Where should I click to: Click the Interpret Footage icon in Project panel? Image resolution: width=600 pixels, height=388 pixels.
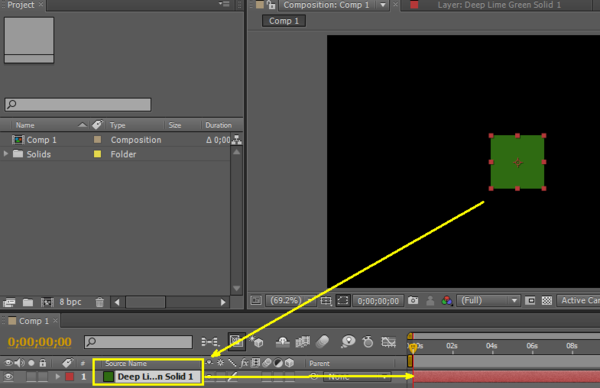(9, 302)
